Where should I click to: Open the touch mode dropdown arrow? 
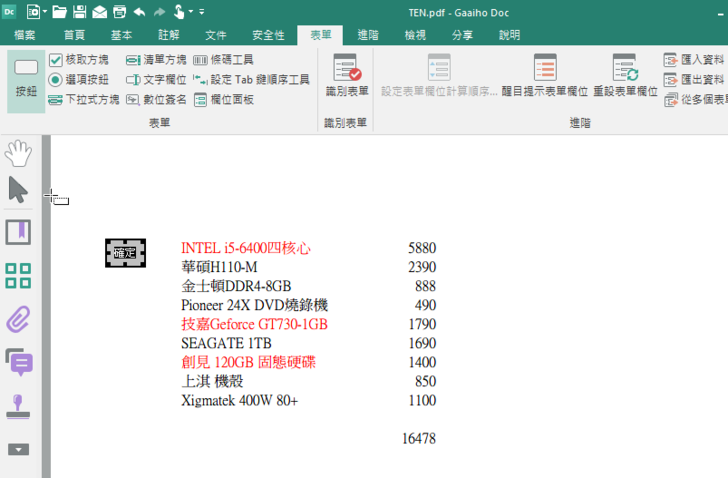point(191,12)
